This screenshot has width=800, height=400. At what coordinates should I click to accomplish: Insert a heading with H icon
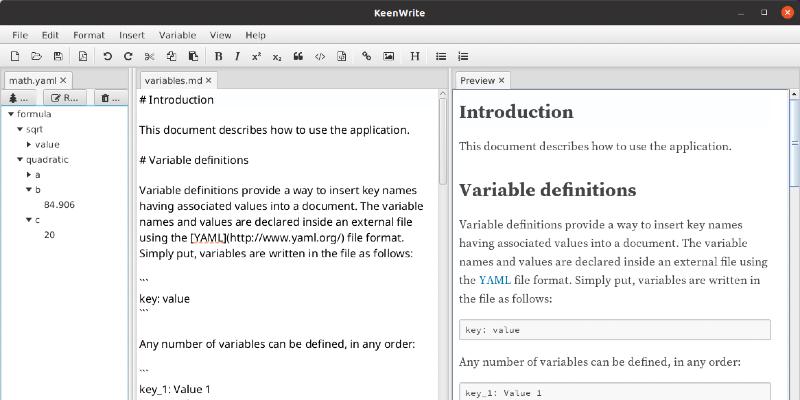(x=415, y=56)
